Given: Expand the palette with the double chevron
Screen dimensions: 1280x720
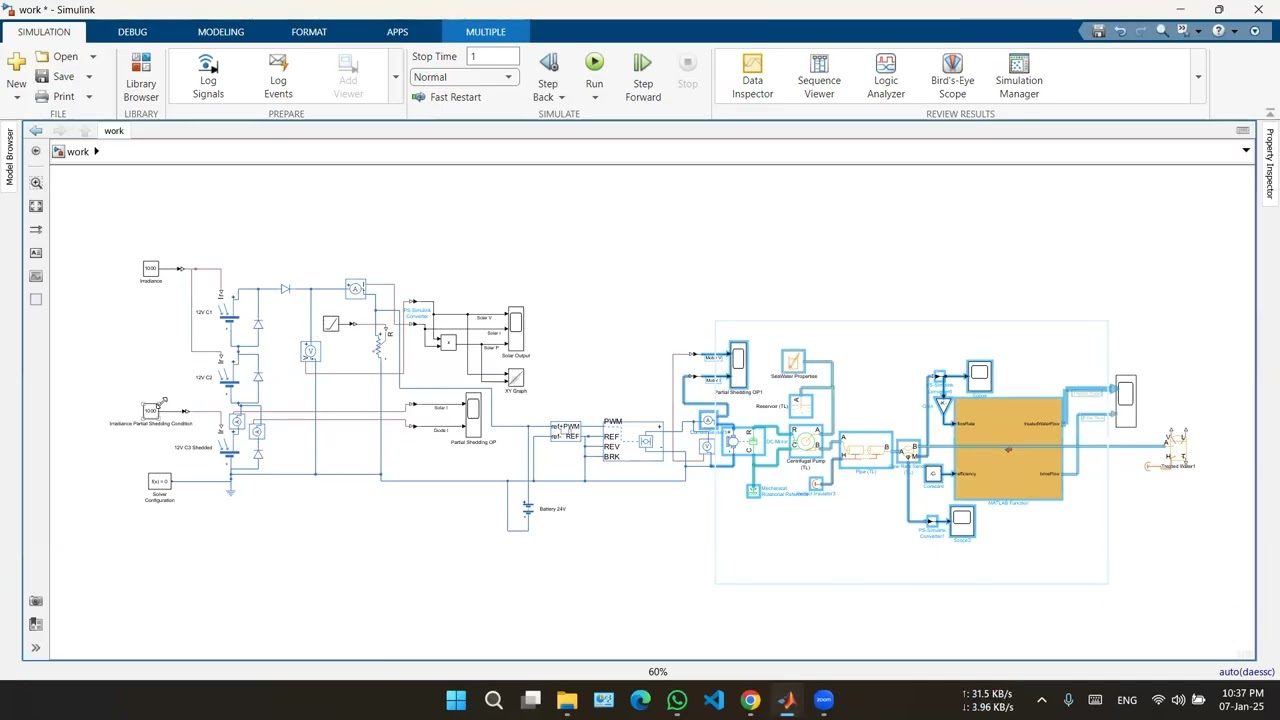Looking at the screenshot, I should click(36, 648).
